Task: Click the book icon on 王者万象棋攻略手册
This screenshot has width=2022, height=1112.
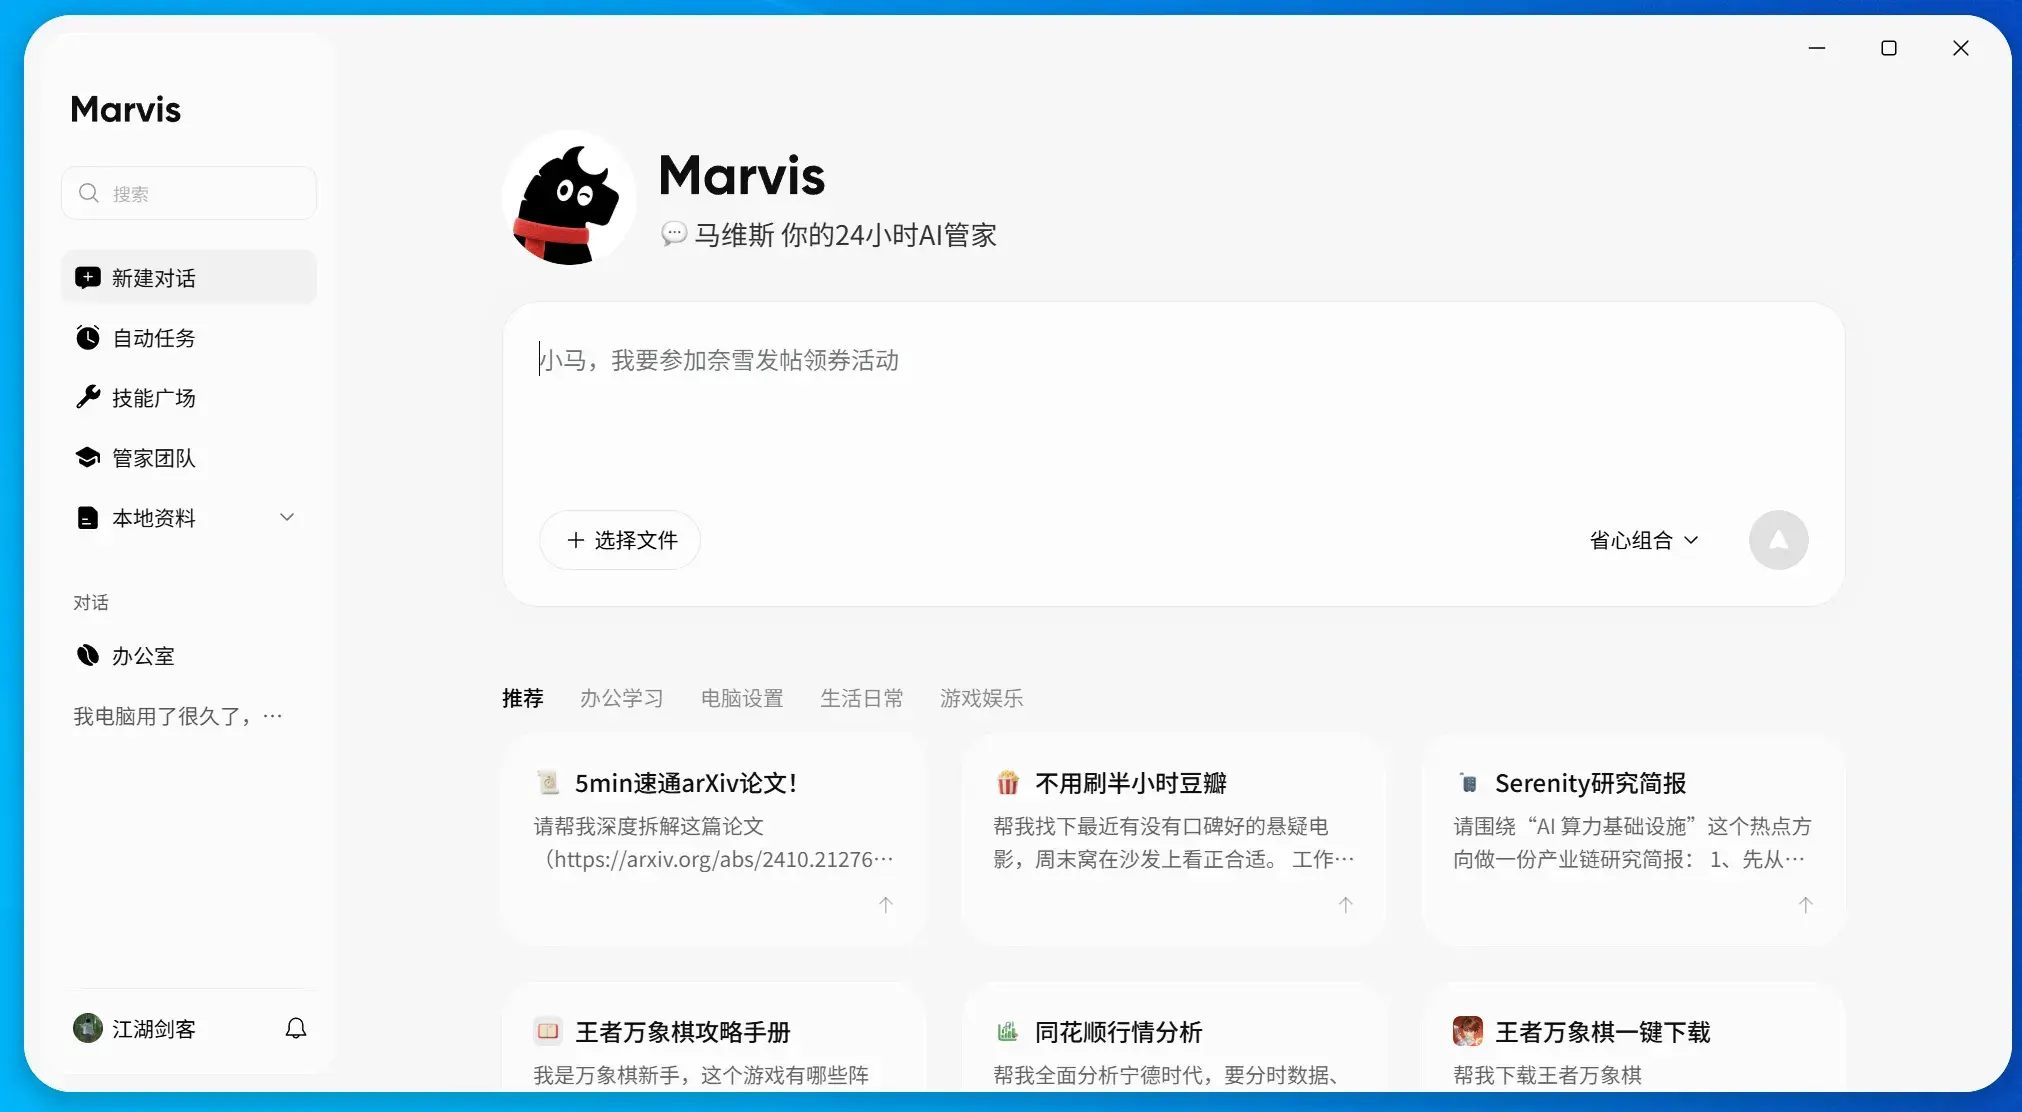Action: 548,1031
